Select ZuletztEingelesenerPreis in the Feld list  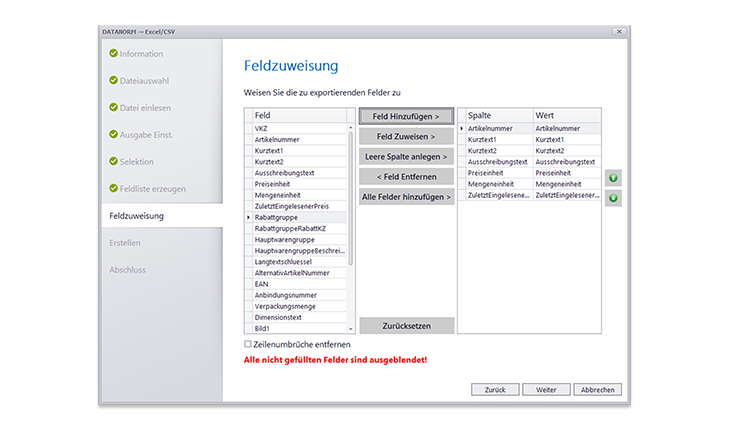point(299,206)
